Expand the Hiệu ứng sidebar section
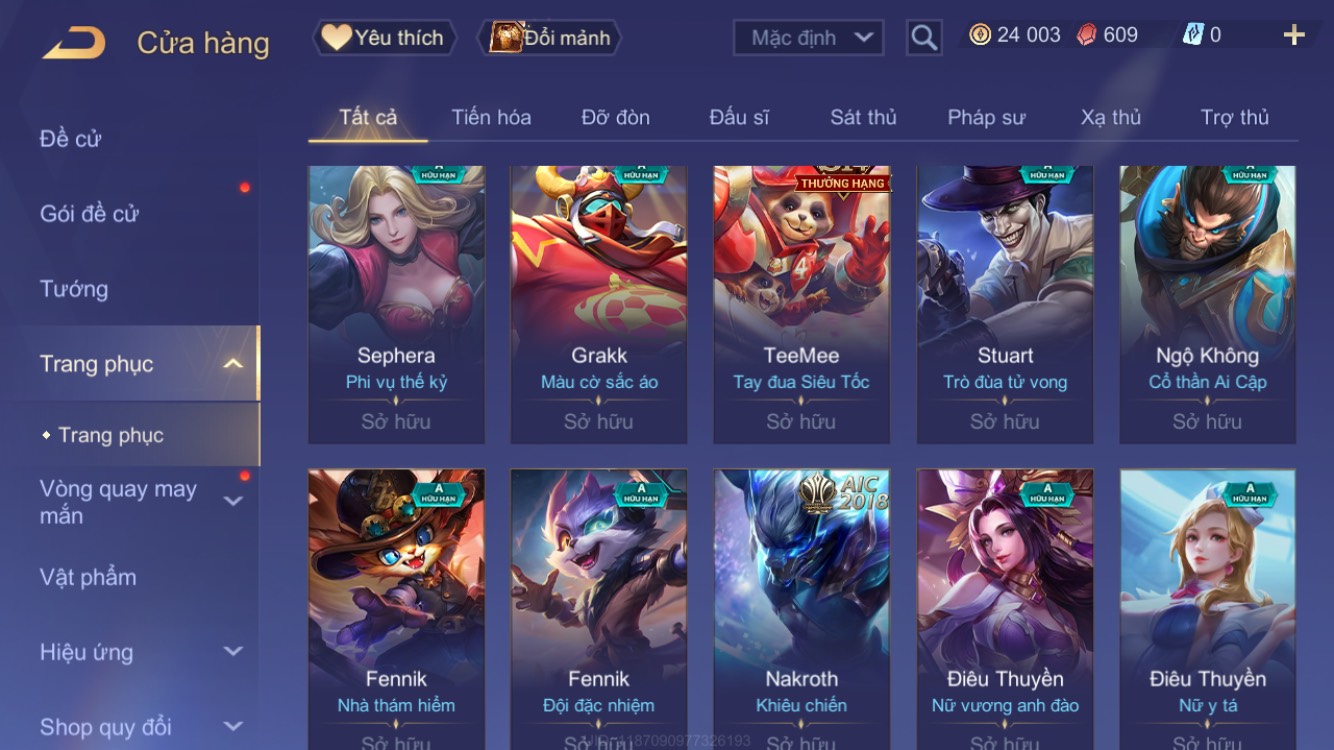Image resolution: width=1334 pixels, height=750 pixels. click(x=232, y=652)
